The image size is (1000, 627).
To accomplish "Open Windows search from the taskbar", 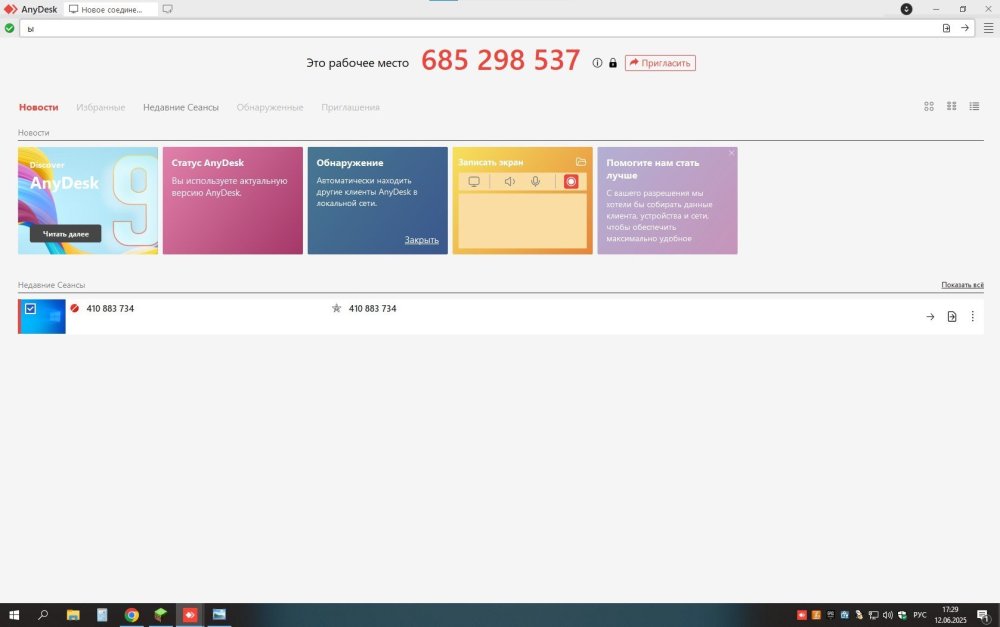I will pyautogui.click(x=43, y=615).
